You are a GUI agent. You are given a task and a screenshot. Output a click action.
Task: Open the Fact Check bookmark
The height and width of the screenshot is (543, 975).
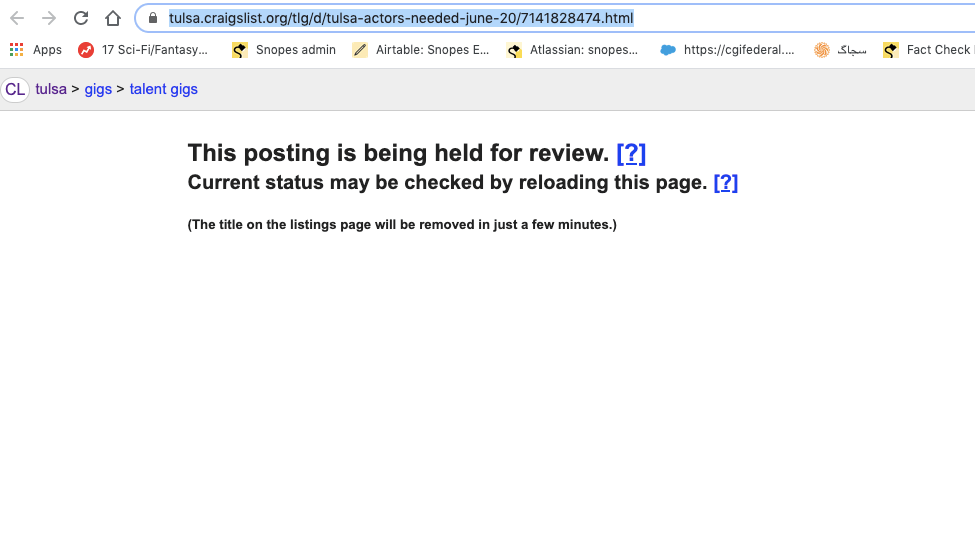click(x=928, y=50)
